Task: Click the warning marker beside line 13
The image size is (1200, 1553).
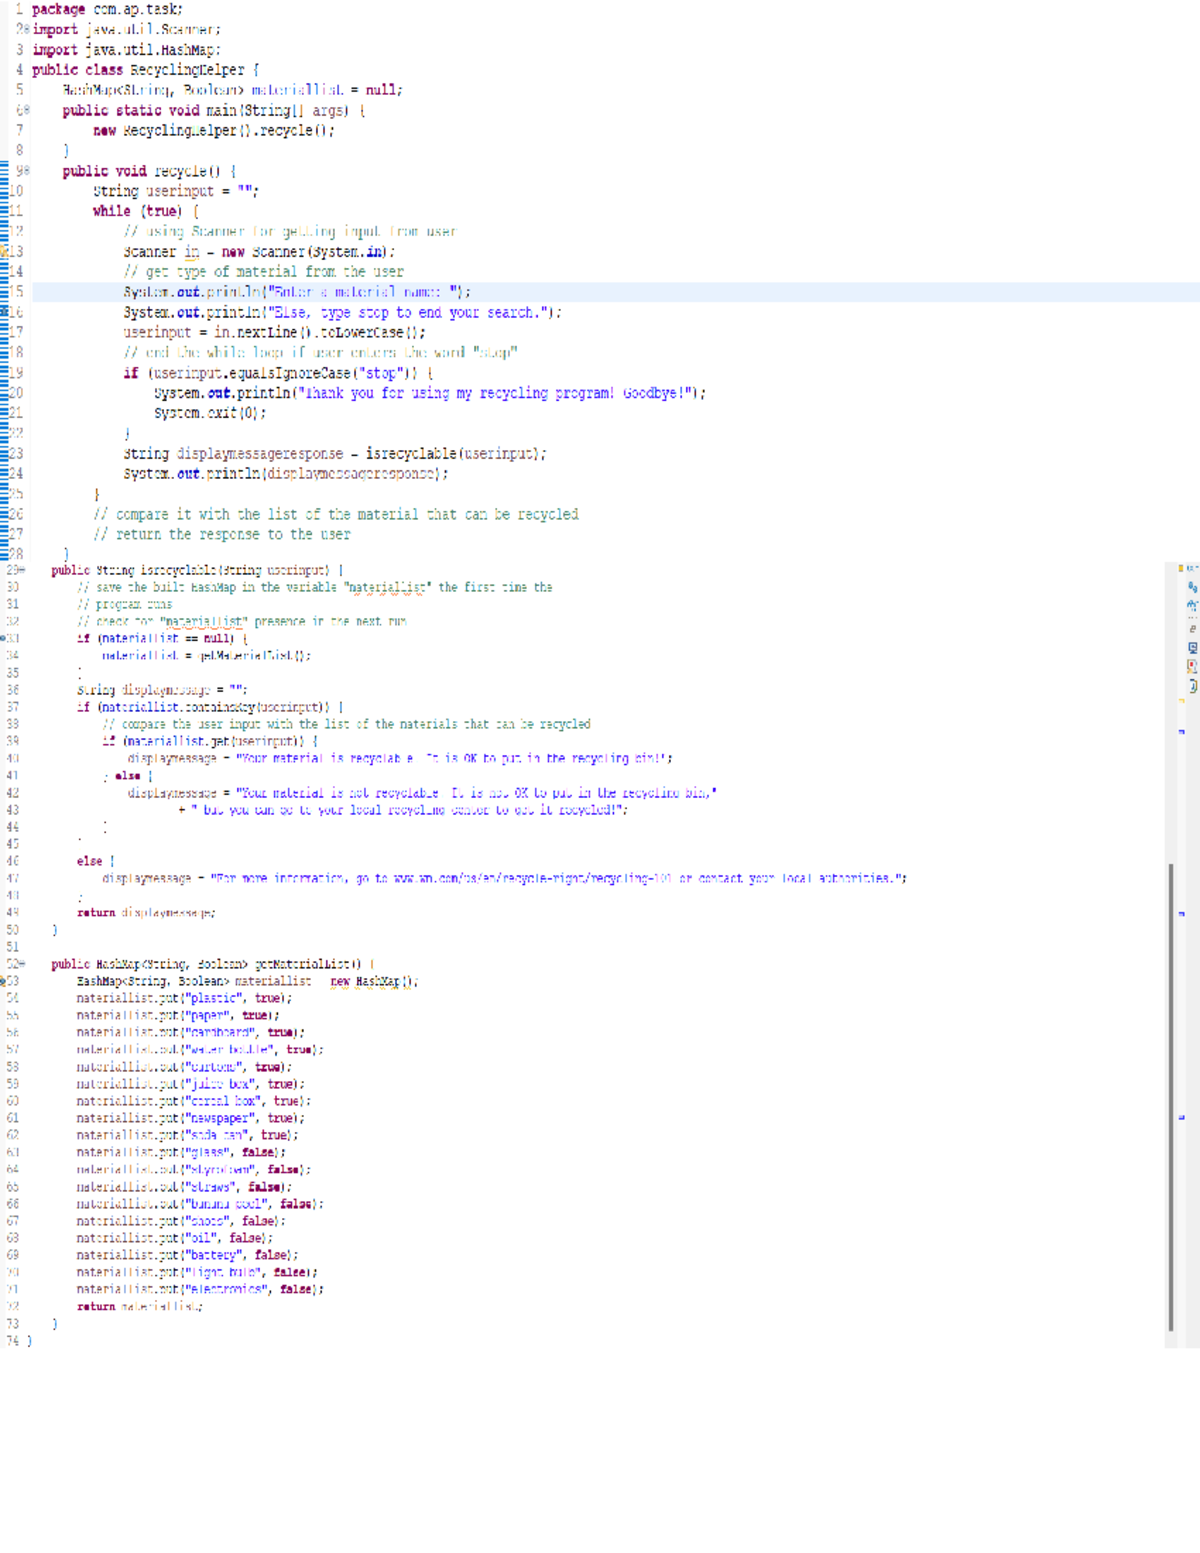Action: (5, 252)
